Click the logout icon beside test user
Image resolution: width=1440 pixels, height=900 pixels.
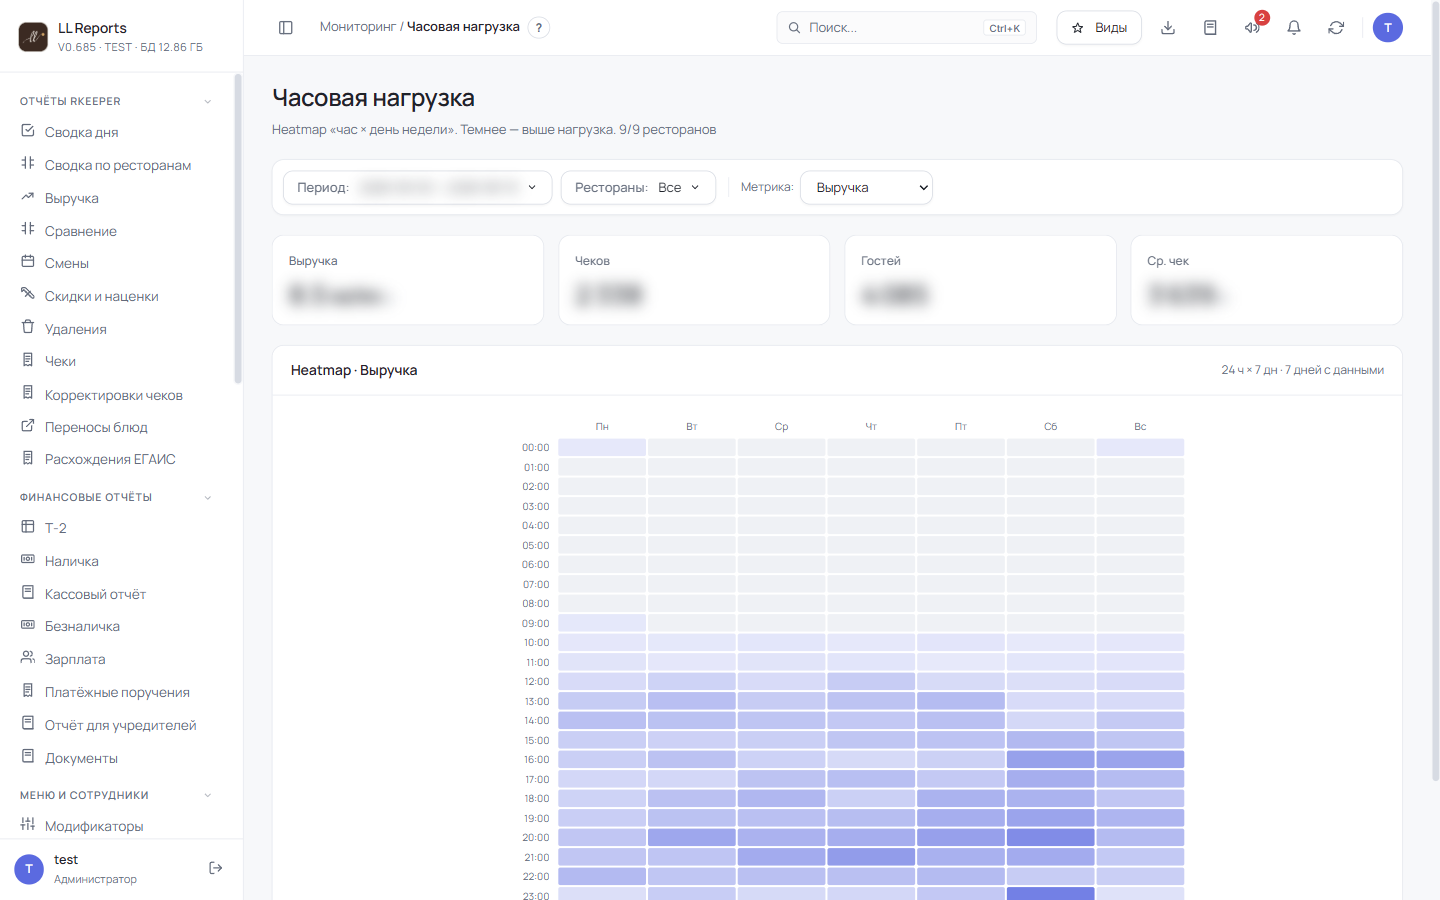click(215, 868)
